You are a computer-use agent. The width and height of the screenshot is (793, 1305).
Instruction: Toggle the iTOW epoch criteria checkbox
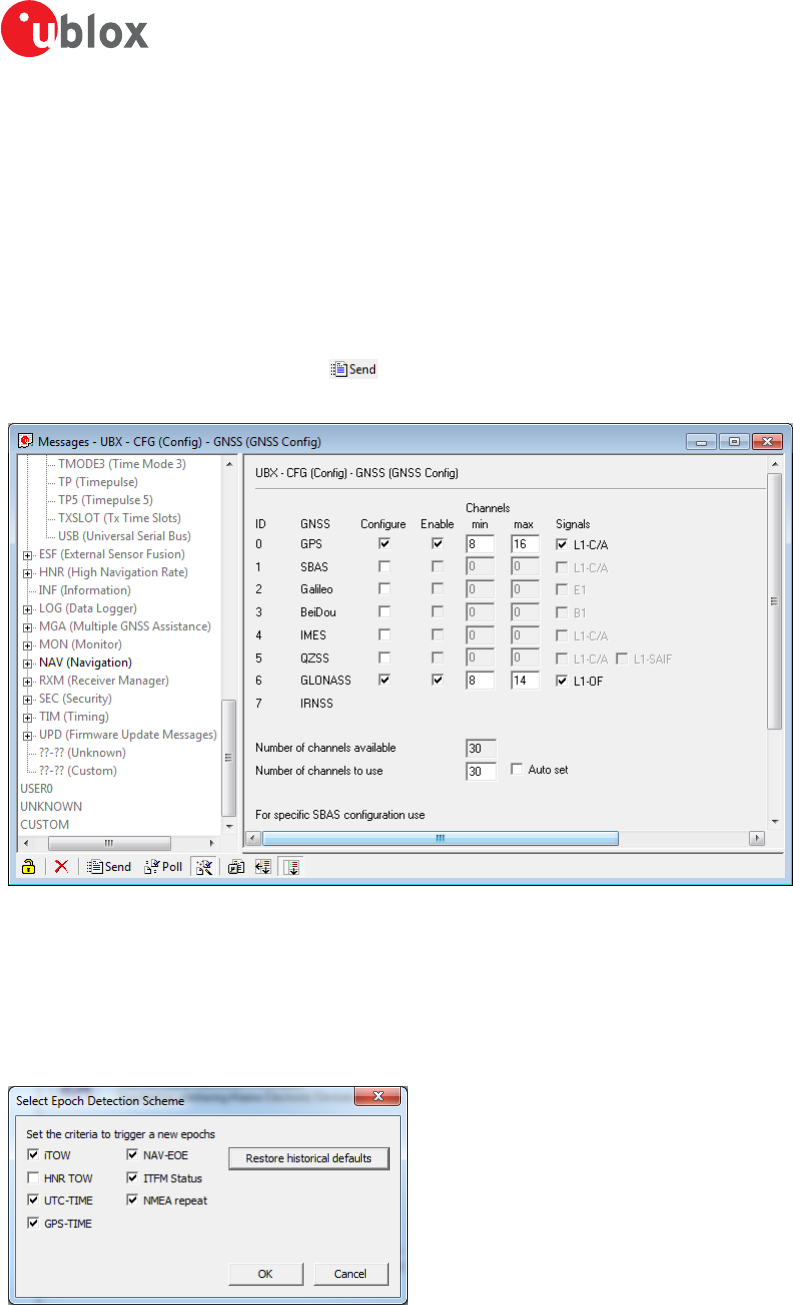[35, 1154]
